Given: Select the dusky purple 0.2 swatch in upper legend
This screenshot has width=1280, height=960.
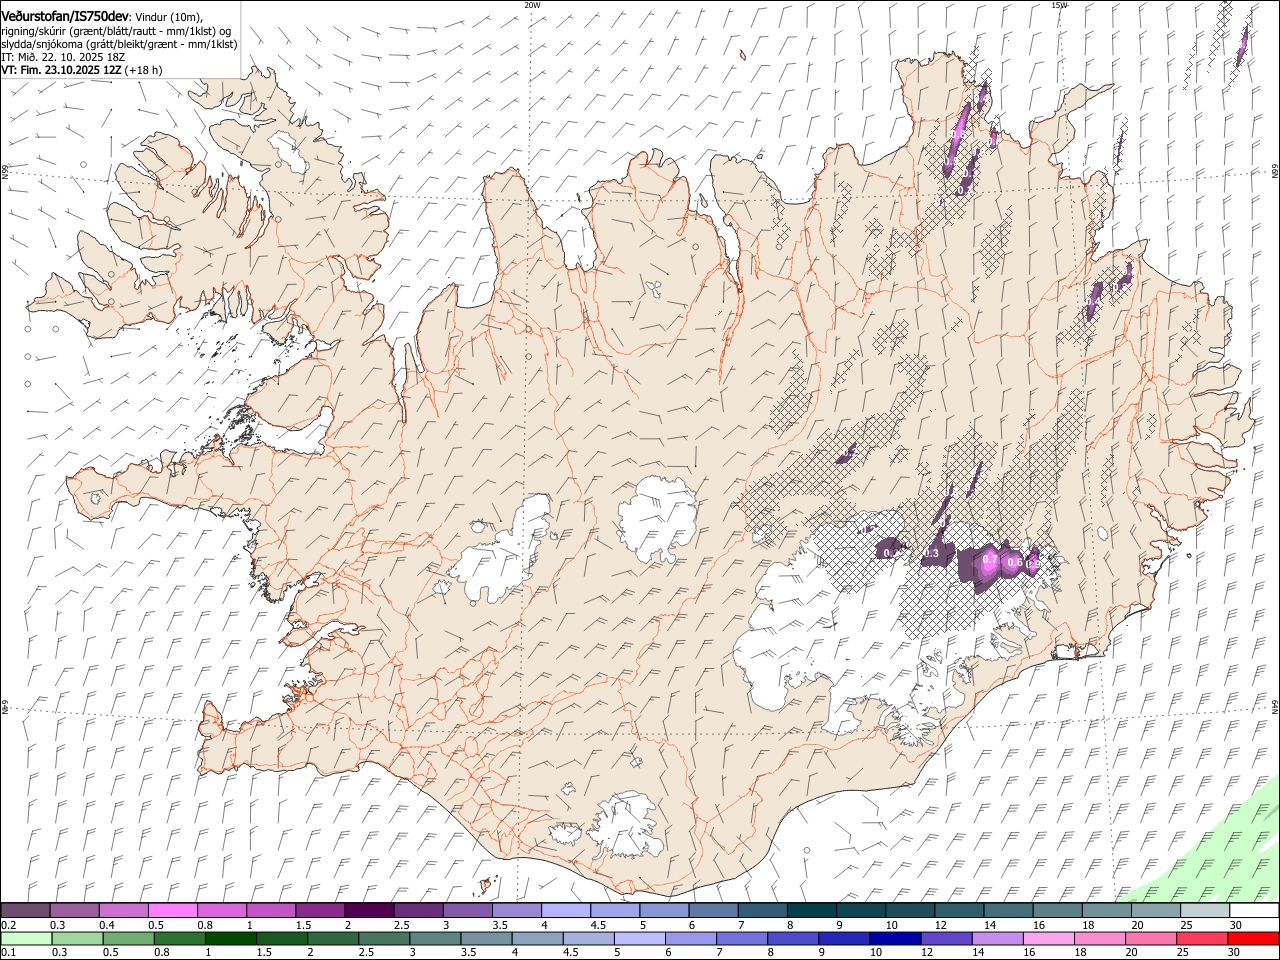Looking at the screenshot, I should point(25,911).
